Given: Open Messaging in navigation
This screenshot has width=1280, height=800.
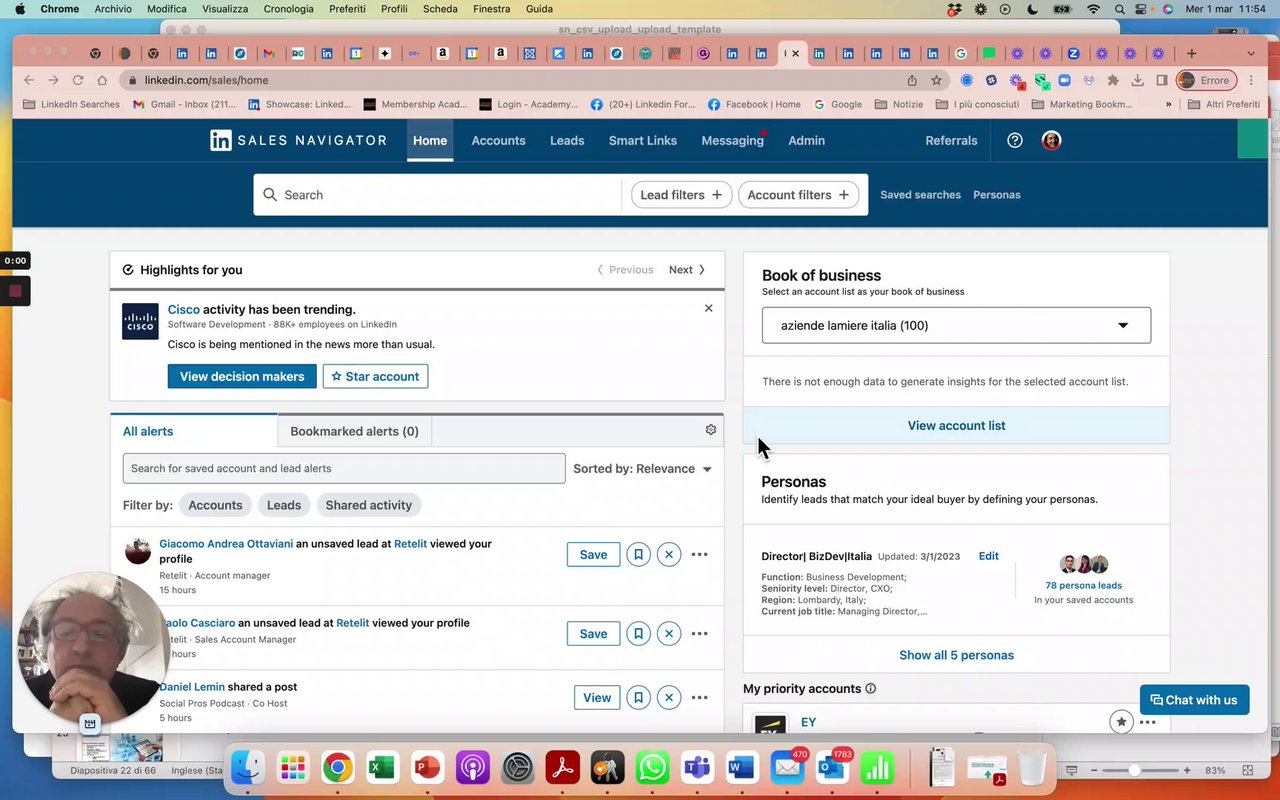Looking at the screenshot, I should click(x=732, y=140).
